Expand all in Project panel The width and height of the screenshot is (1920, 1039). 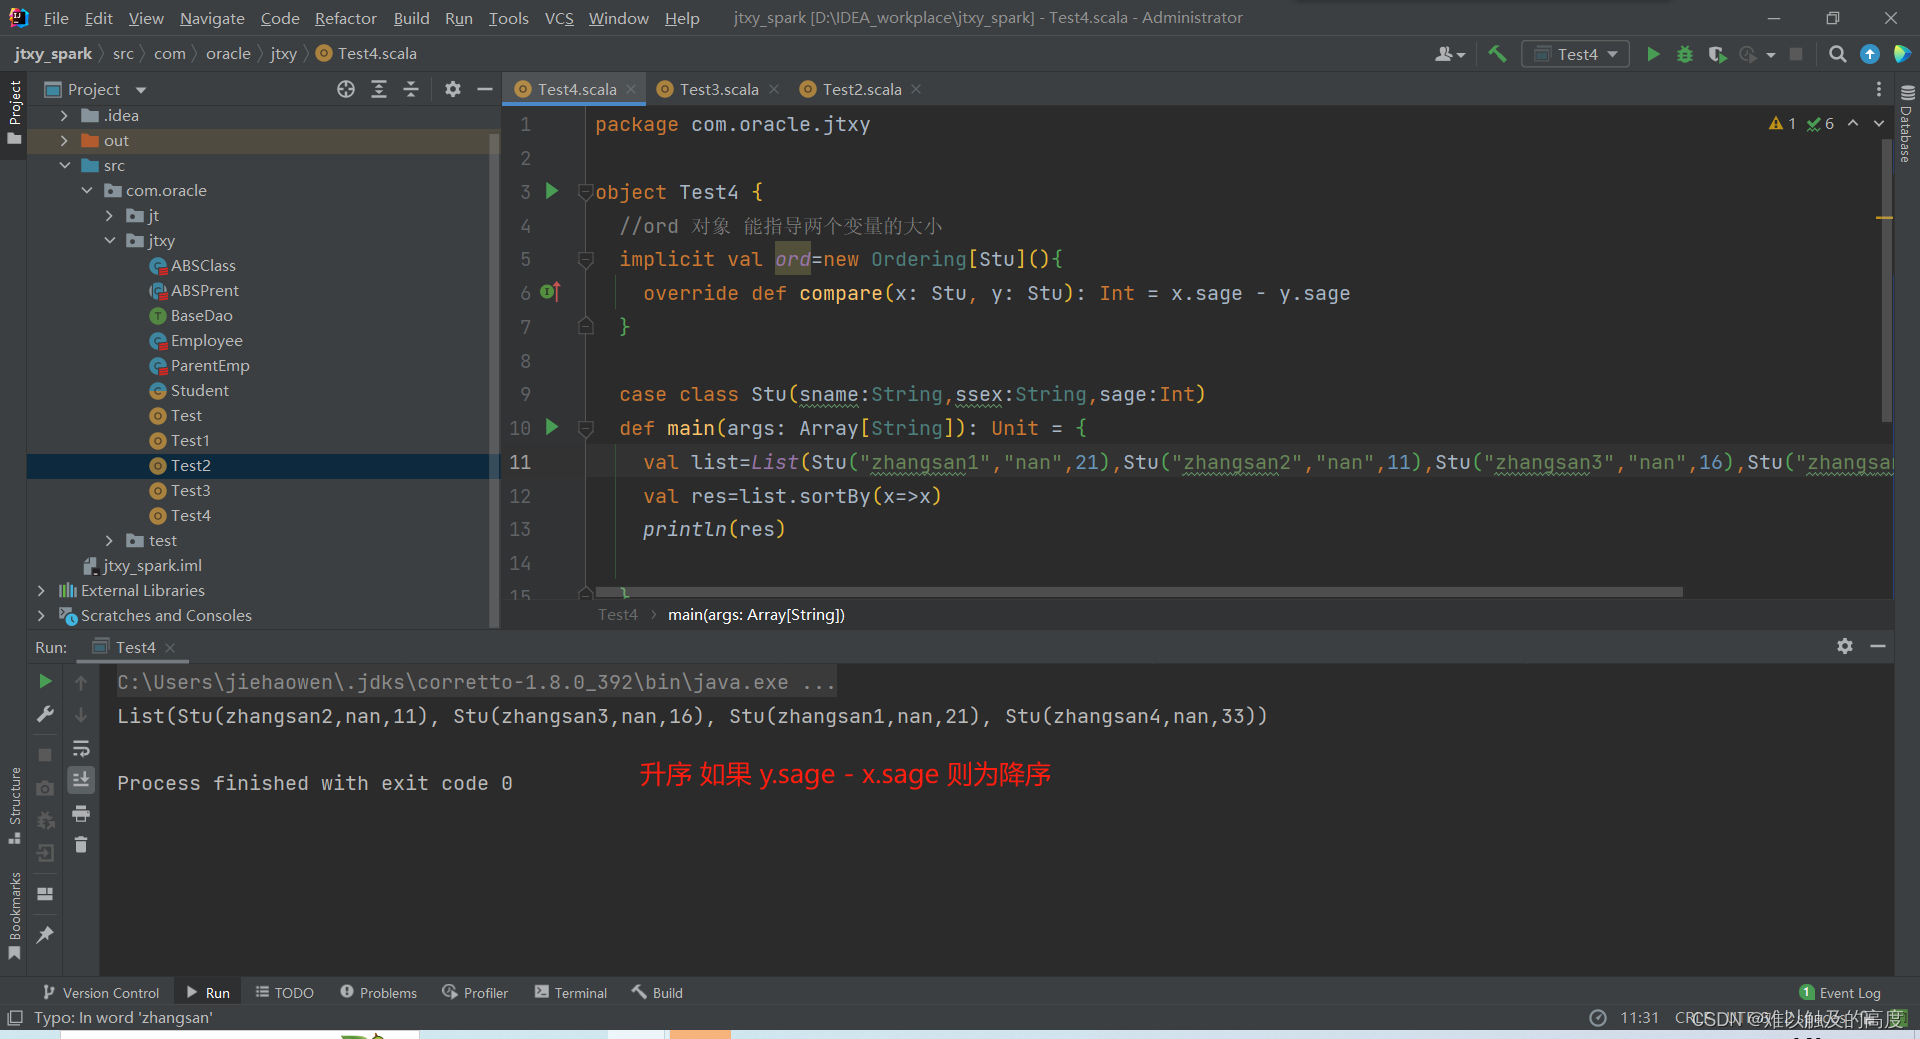(x=379, y=89)
